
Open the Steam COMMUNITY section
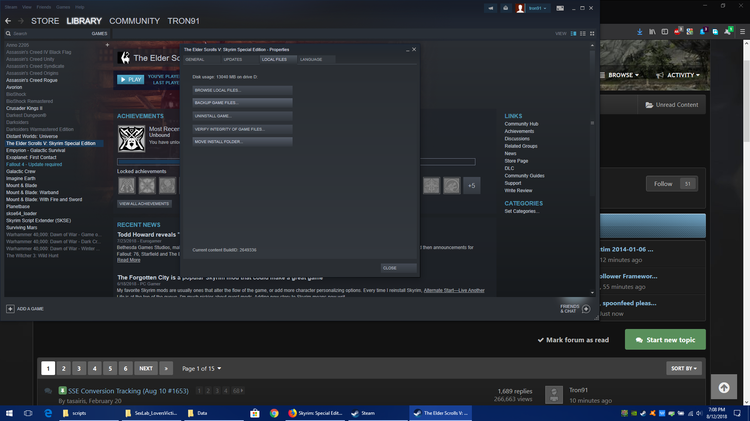[134, 21]
